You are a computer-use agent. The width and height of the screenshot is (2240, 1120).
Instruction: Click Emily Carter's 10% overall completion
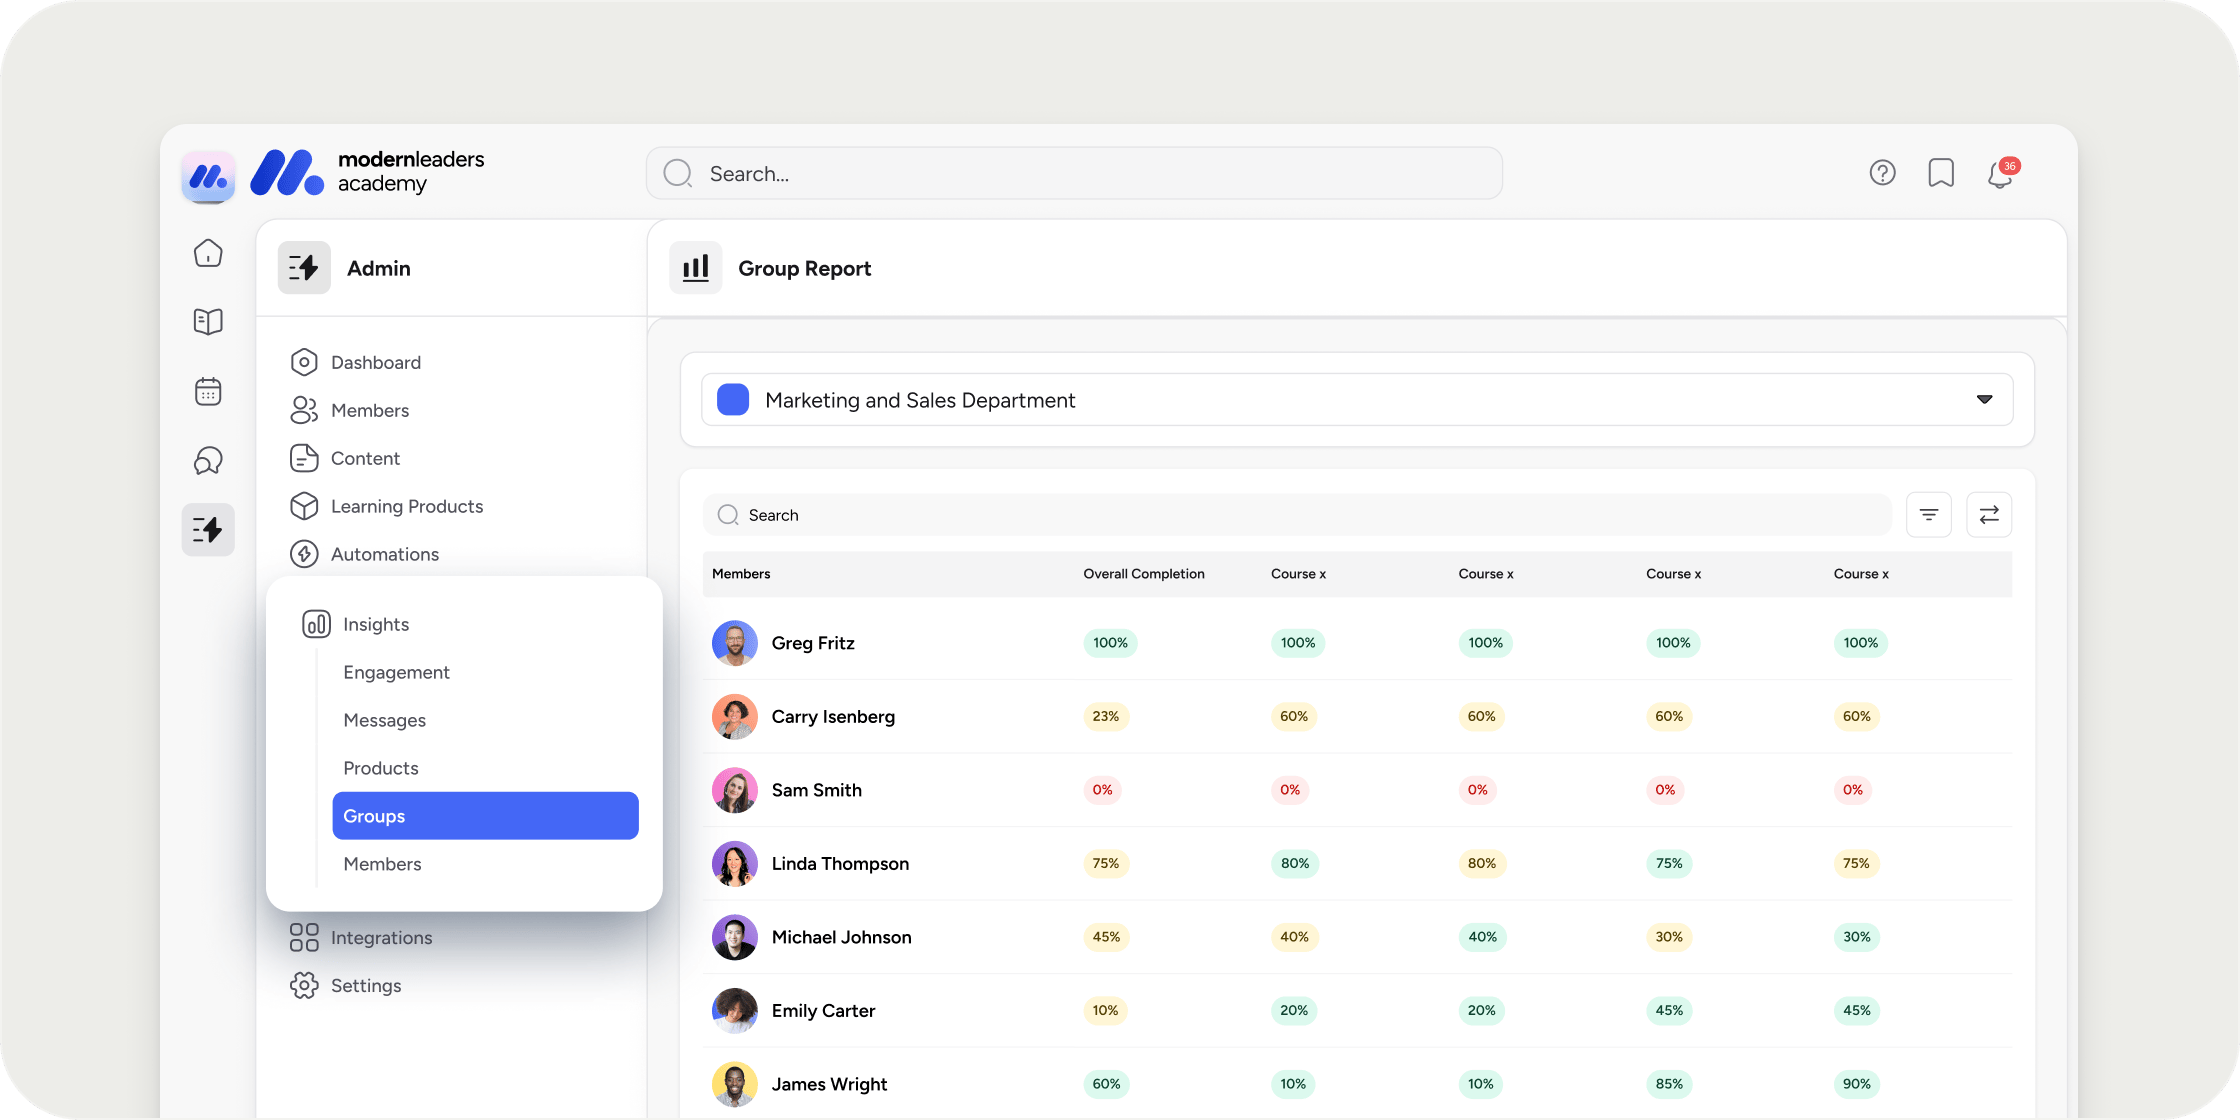point(1105,1011)
